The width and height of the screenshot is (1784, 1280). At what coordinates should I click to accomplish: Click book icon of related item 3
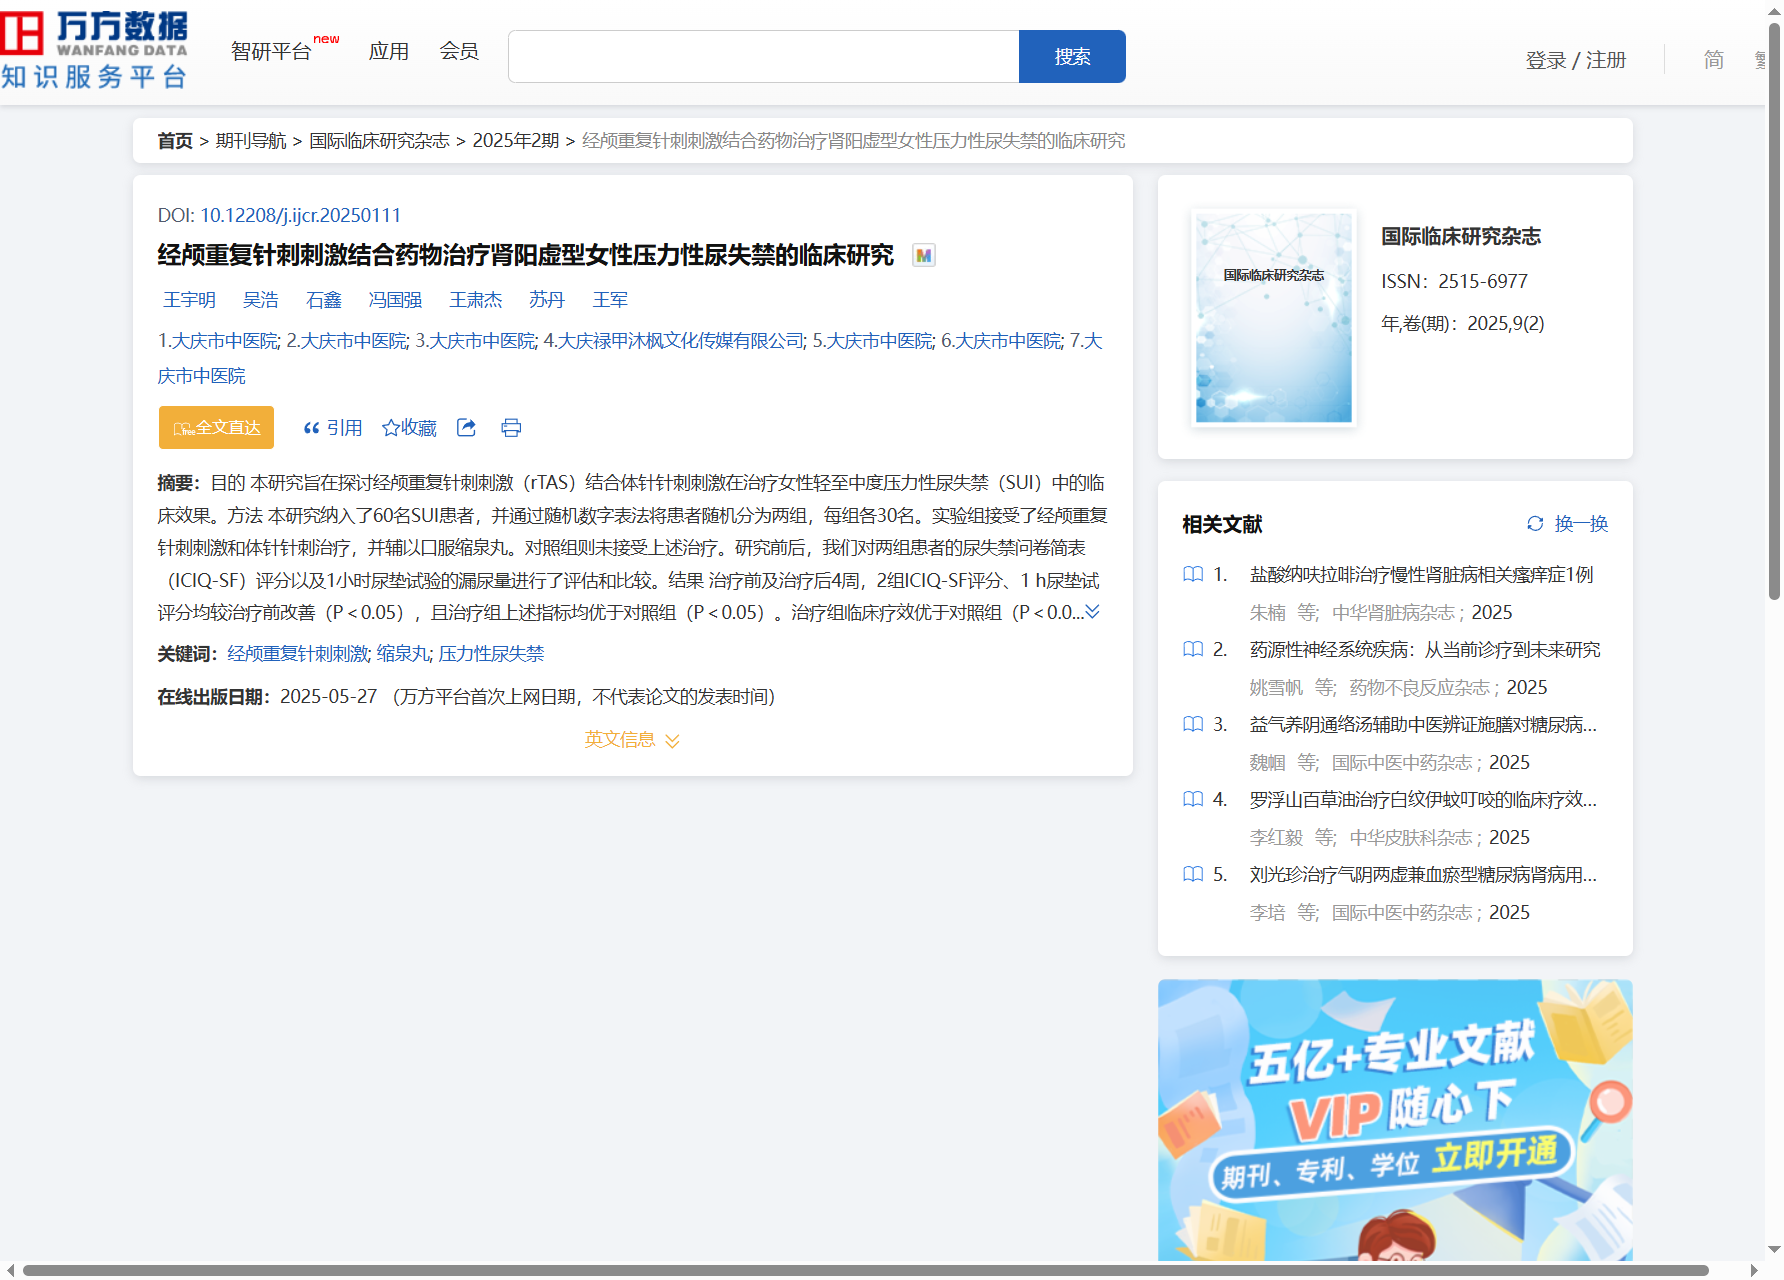pos(1193,724)
